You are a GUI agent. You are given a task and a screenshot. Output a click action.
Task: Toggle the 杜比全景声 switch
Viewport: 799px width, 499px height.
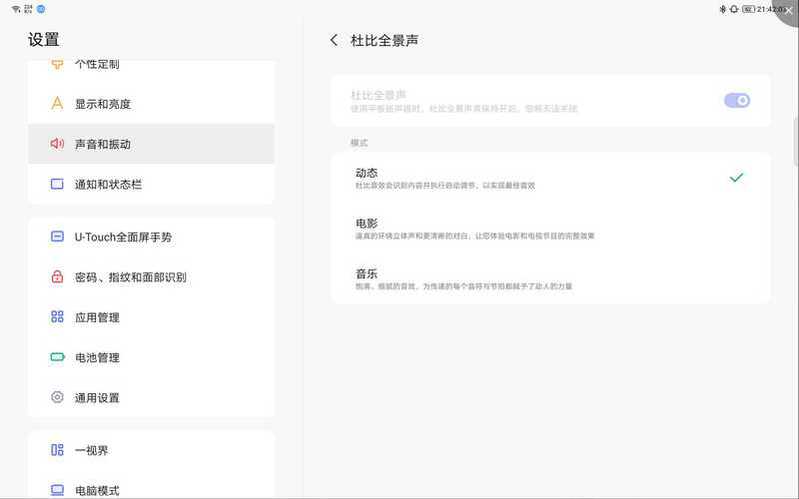pos(737,100)
